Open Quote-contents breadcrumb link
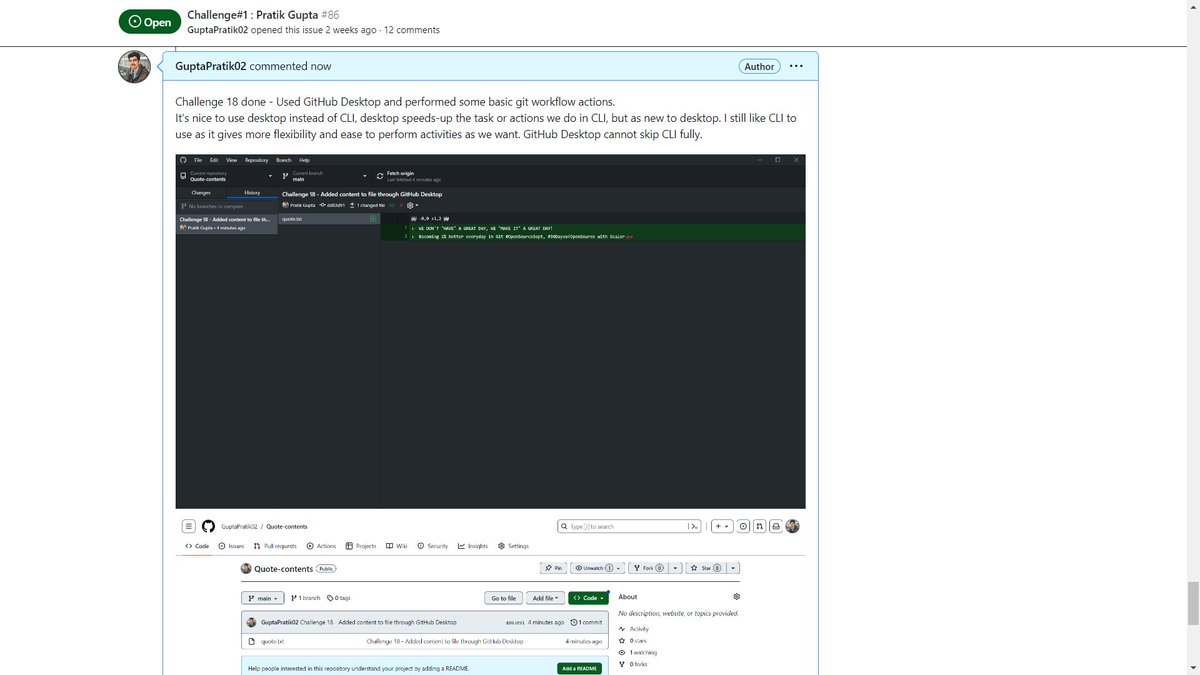Screen dimensions: 1200x675 [287, 526]
